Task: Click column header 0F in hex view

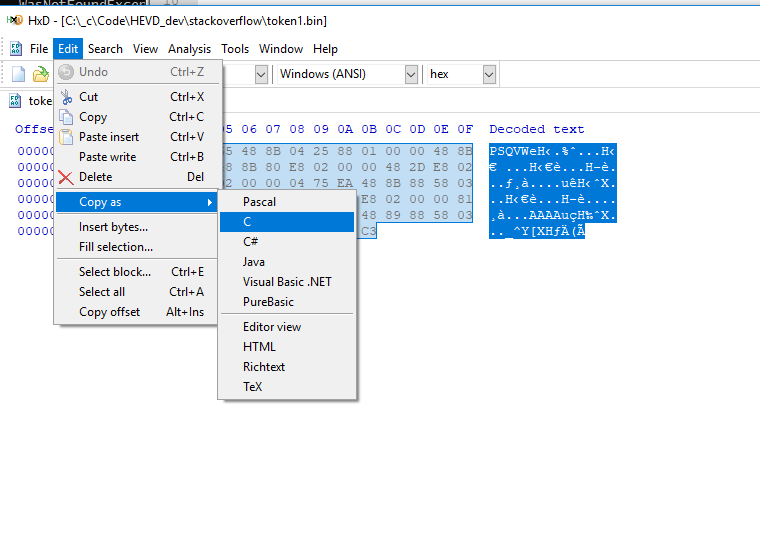Action: (465, 129)
